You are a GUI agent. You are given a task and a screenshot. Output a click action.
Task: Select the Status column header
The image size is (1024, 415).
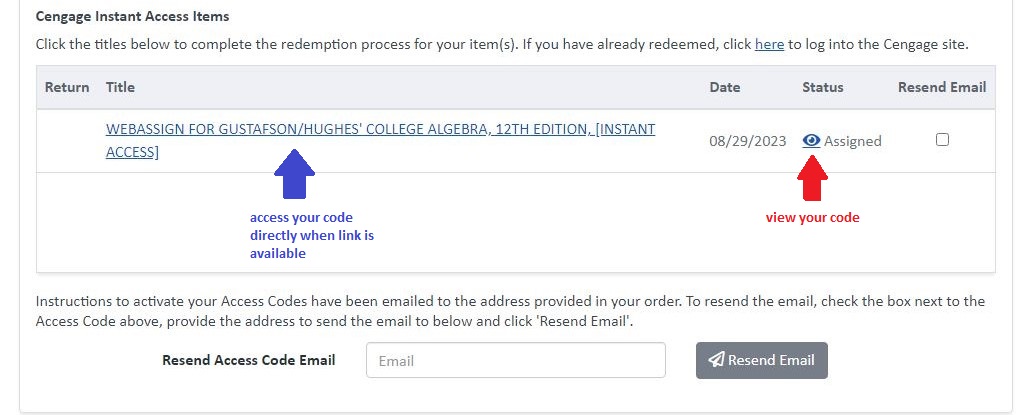(823, 87)
